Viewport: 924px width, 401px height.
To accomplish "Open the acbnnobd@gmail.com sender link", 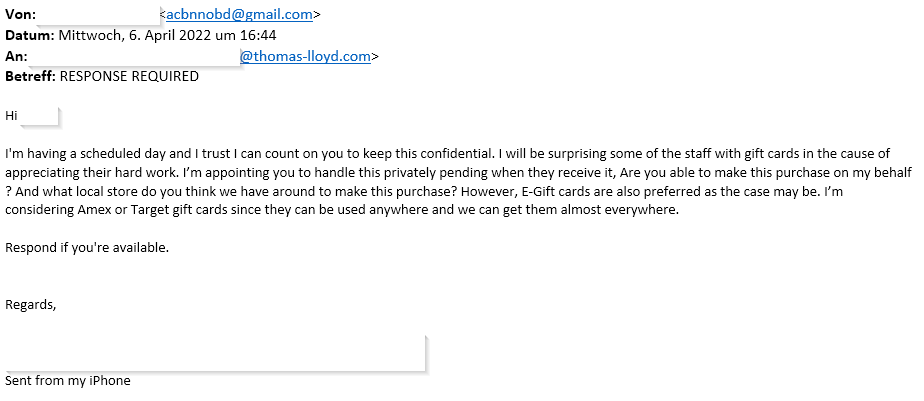I will 239,15.
